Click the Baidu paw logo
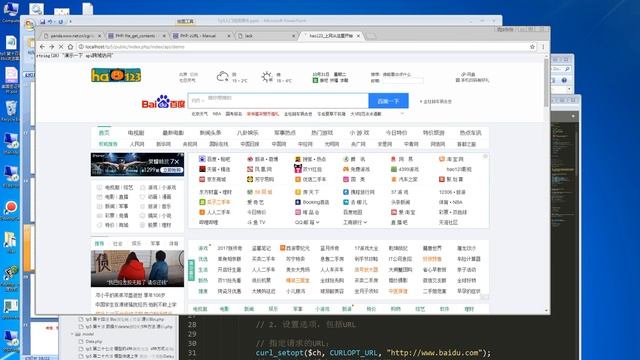Viewport: 640px width, 360px height. click(163, 101)
